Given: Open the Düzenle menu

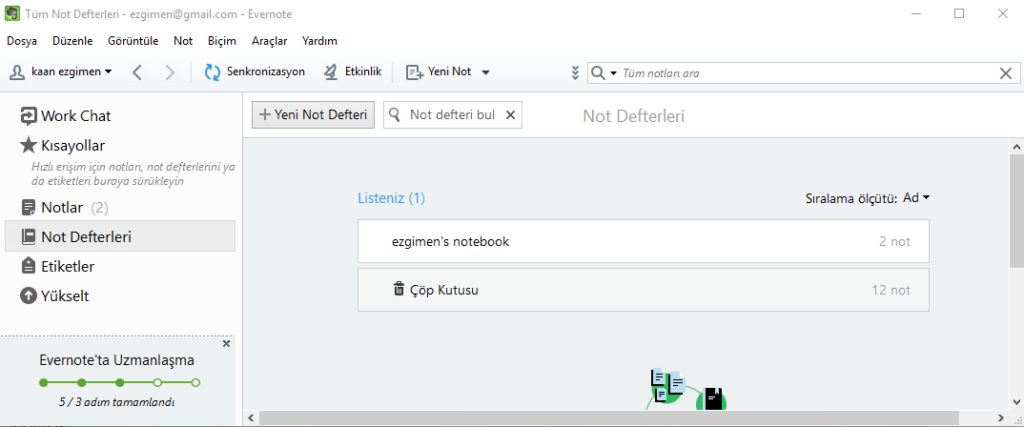Looking at the screenshot, I should 73,41.
